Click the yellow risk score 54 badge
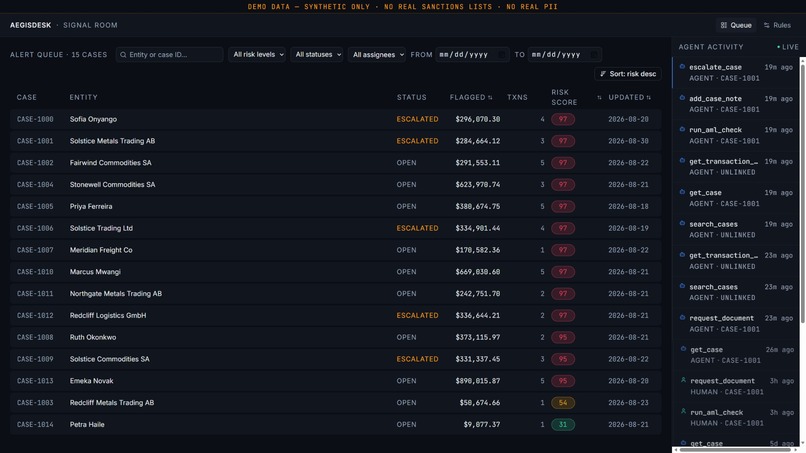 pyautogui.click(x=563, y=403)
